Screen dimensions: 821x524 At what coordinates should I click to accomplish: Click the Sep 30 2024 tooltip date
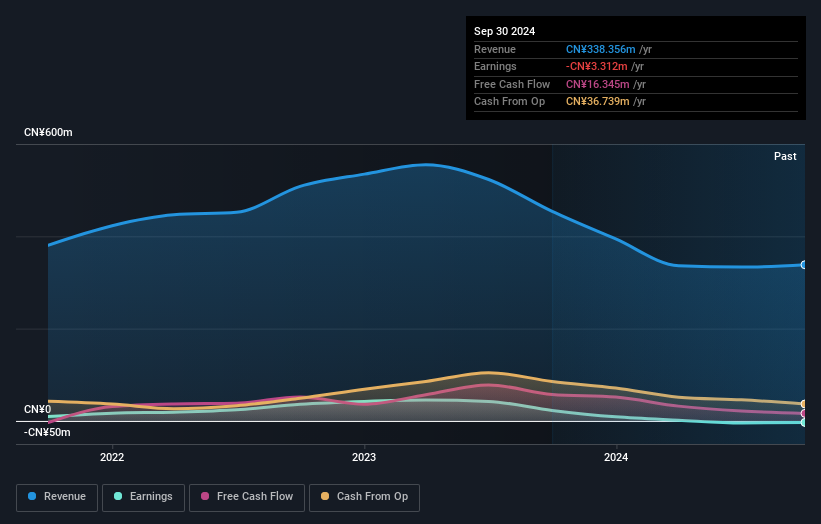pyautogui.click(x=504, y=31)
